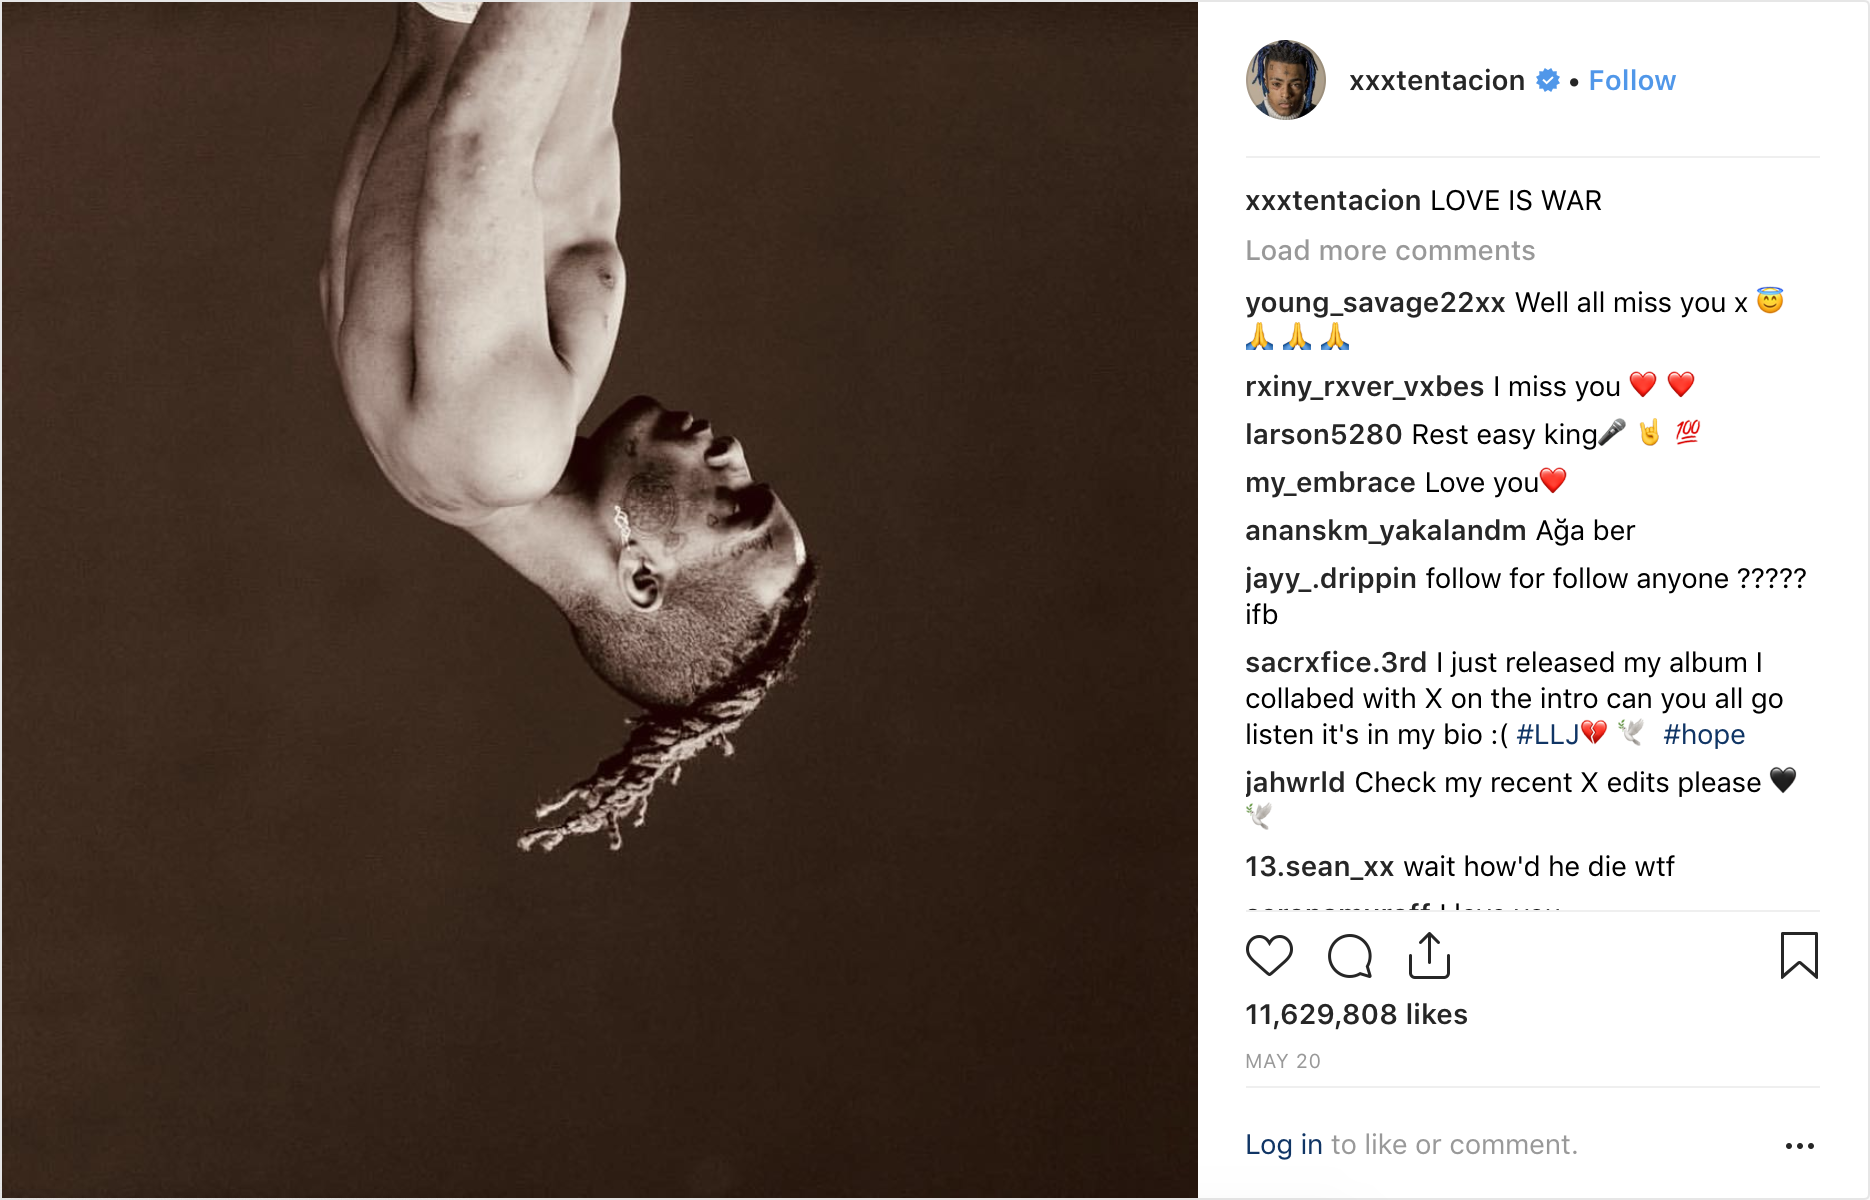The image size is (1870, 1200).
Task: Click the upside-down portrait post image
Action: (600, 600)
